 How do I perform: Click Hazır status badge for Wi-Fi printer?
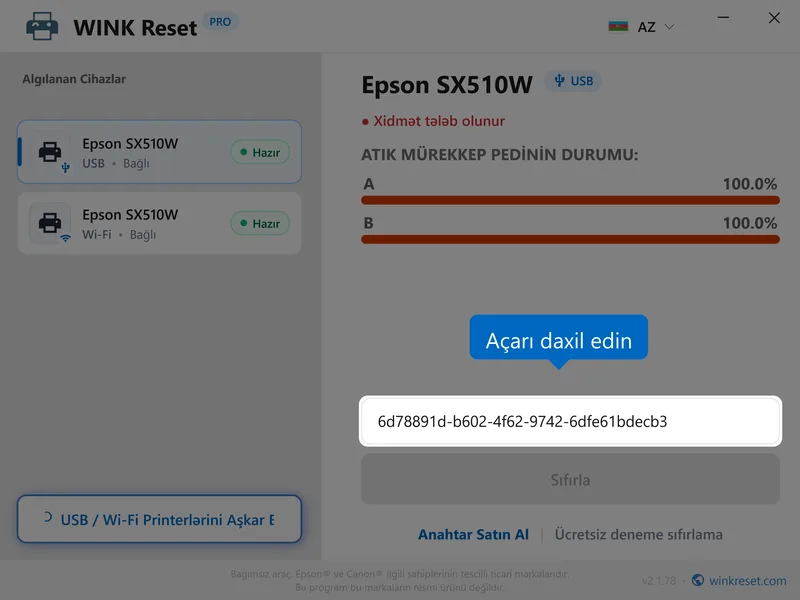260,223
